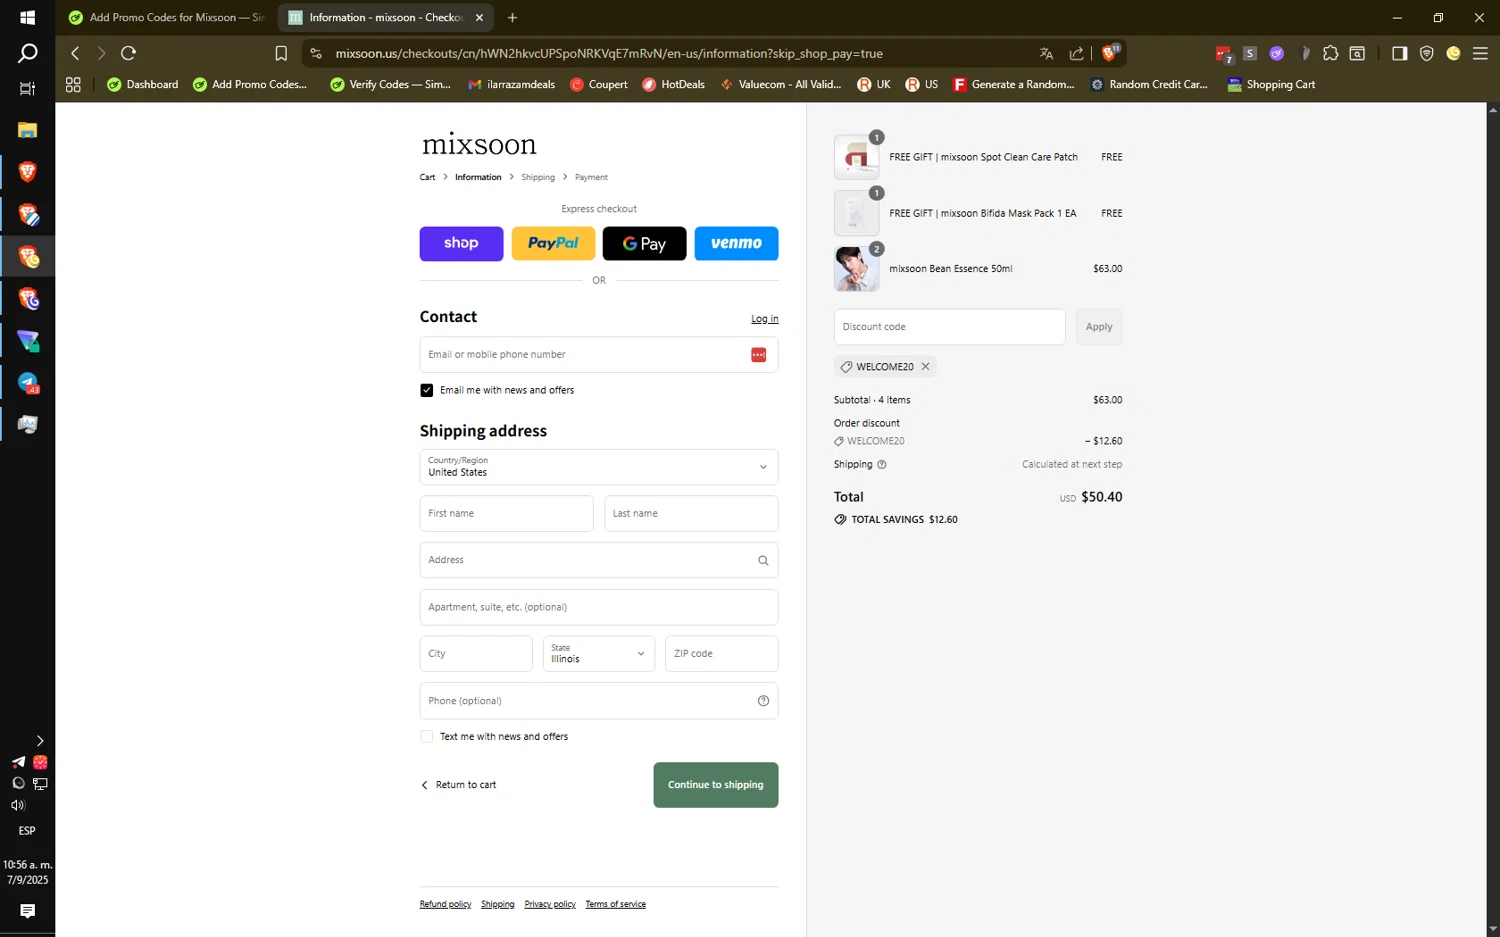
Task: Open Telegram from the taskbar
Action: click(x=27, y=383)
